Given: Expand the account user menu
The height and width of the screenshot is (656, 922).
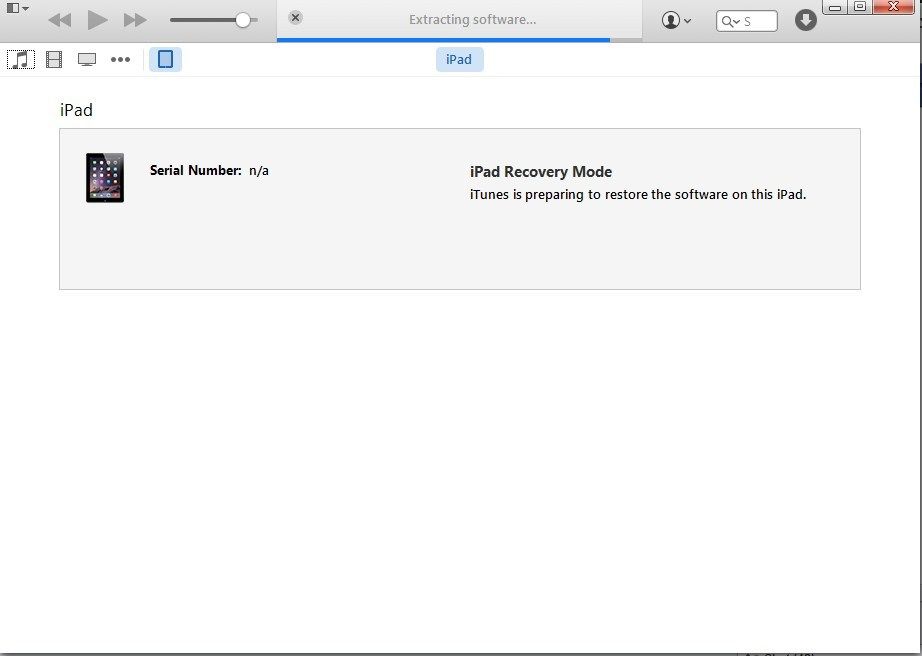Looking at the screenshot, I should (676, 20).
